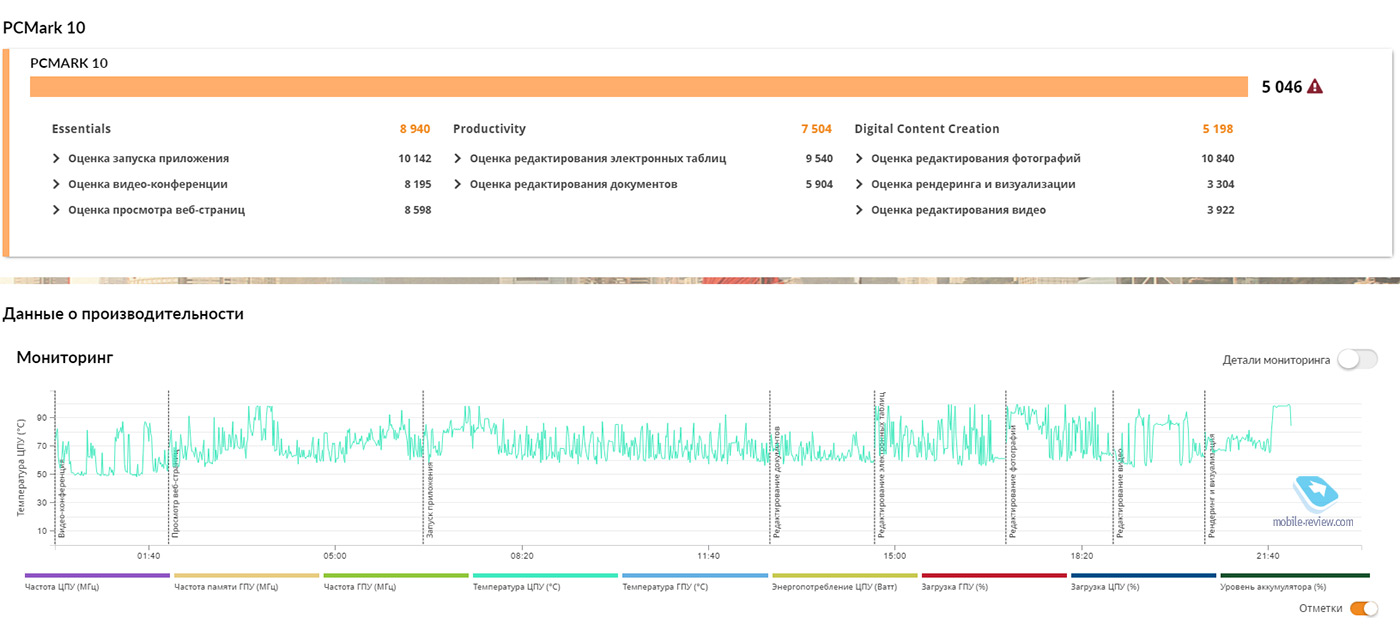1400x636 pixels.
Task: Click the Просмотр веб-страниц chart marker
Action: [x=175, y=495]
